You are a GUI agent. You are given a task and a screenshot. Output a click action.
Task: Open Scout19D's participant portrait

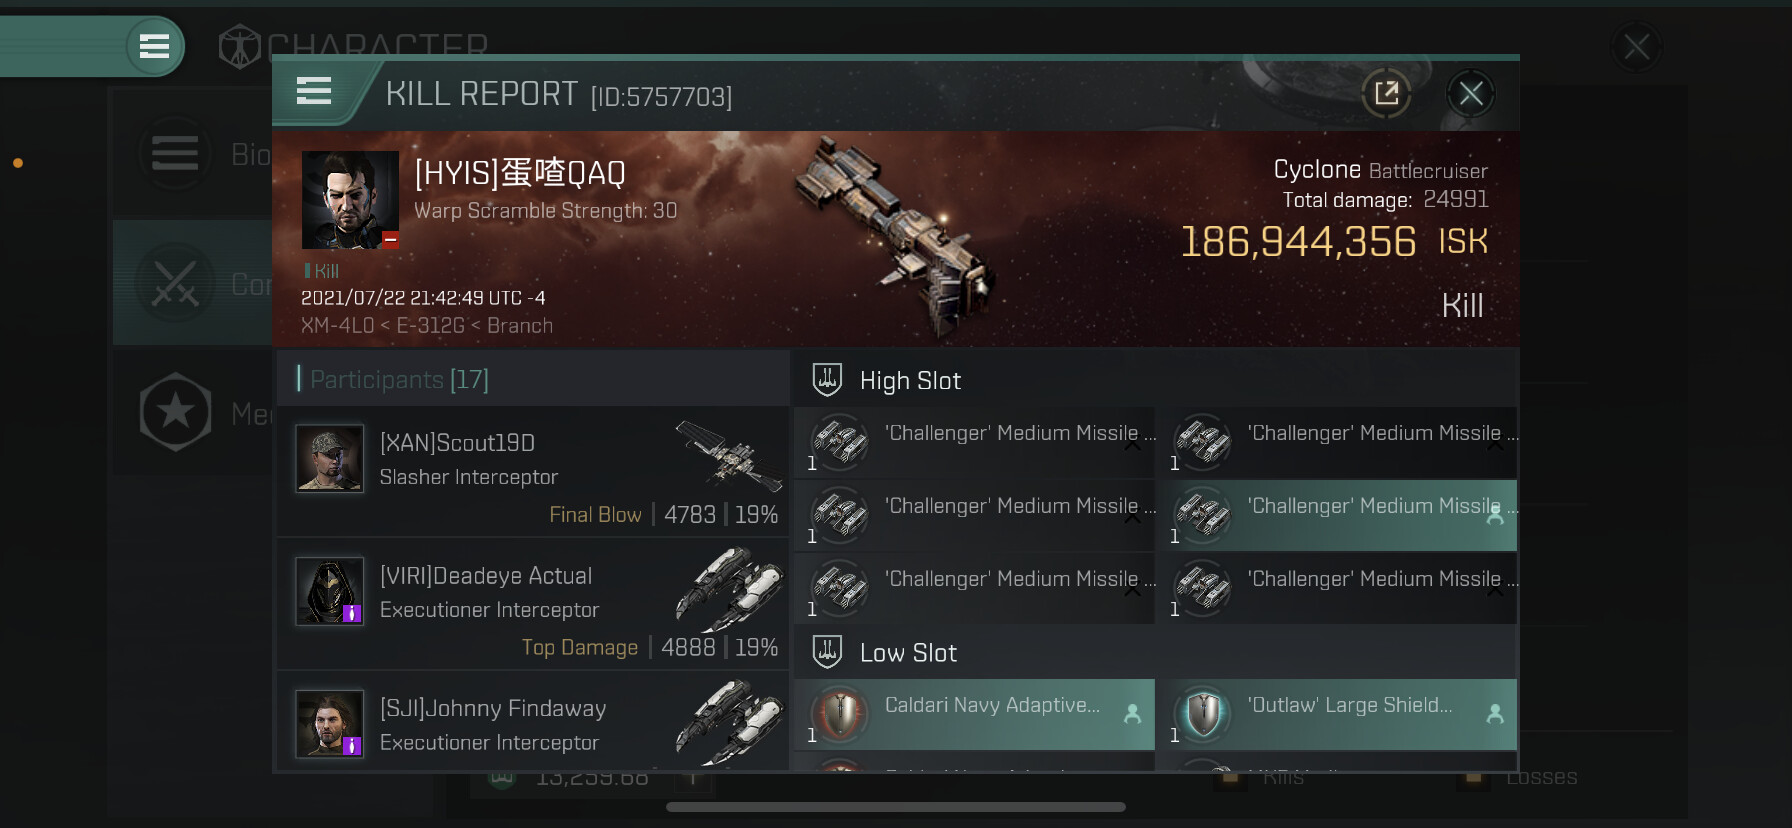[329, 458]
